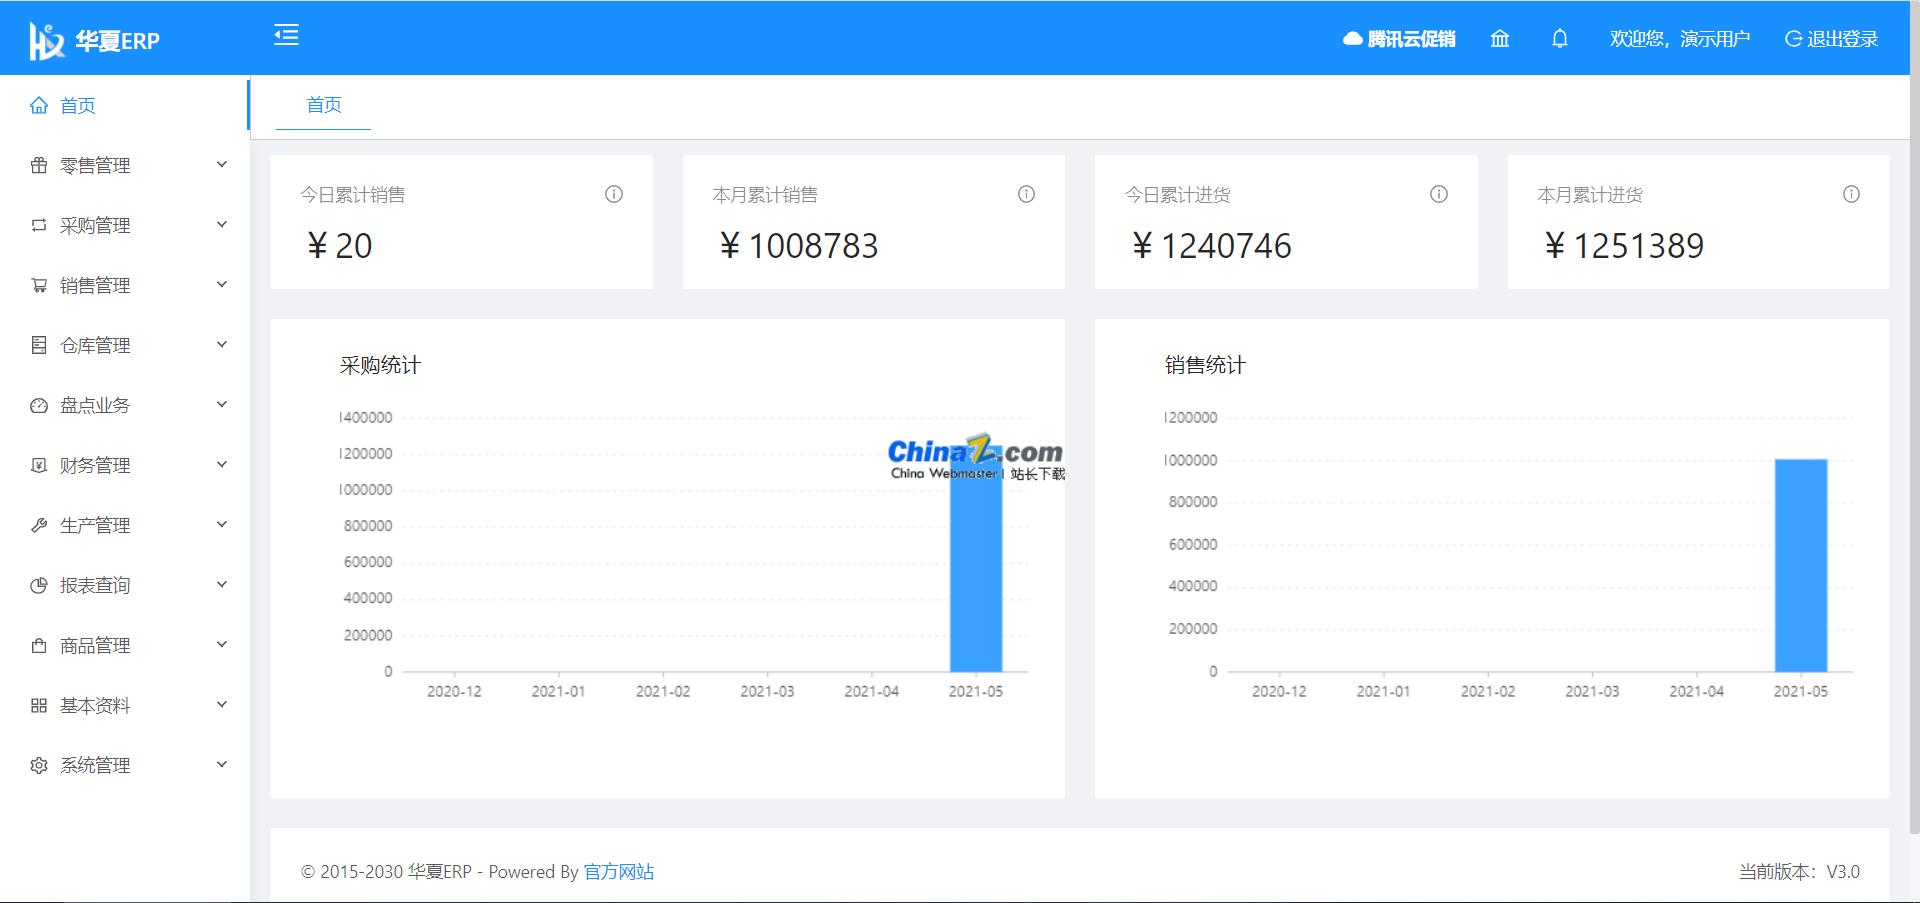Click the shopping cart icon for 销售管理
Screen dimensions: 1920x903
coord(39,285)
